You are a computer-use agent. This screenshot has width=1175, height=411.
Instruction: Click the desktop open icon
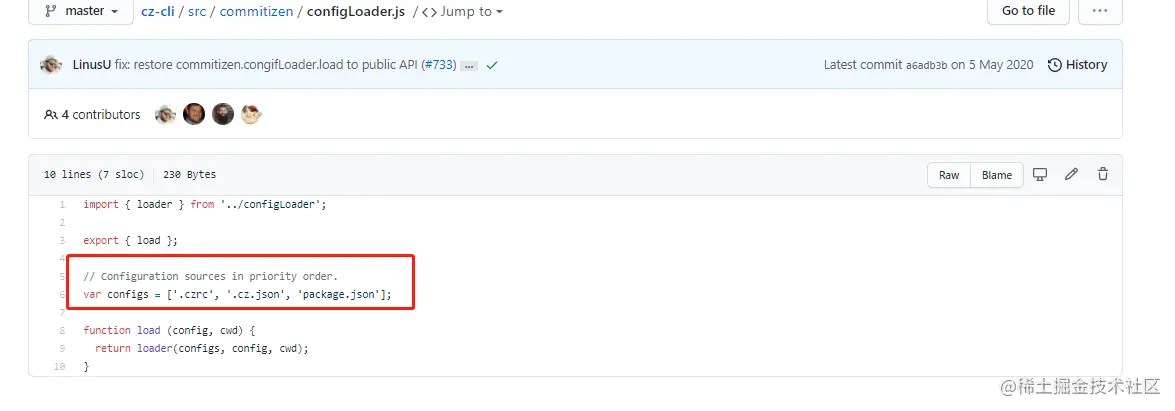tap(1039, 174)
